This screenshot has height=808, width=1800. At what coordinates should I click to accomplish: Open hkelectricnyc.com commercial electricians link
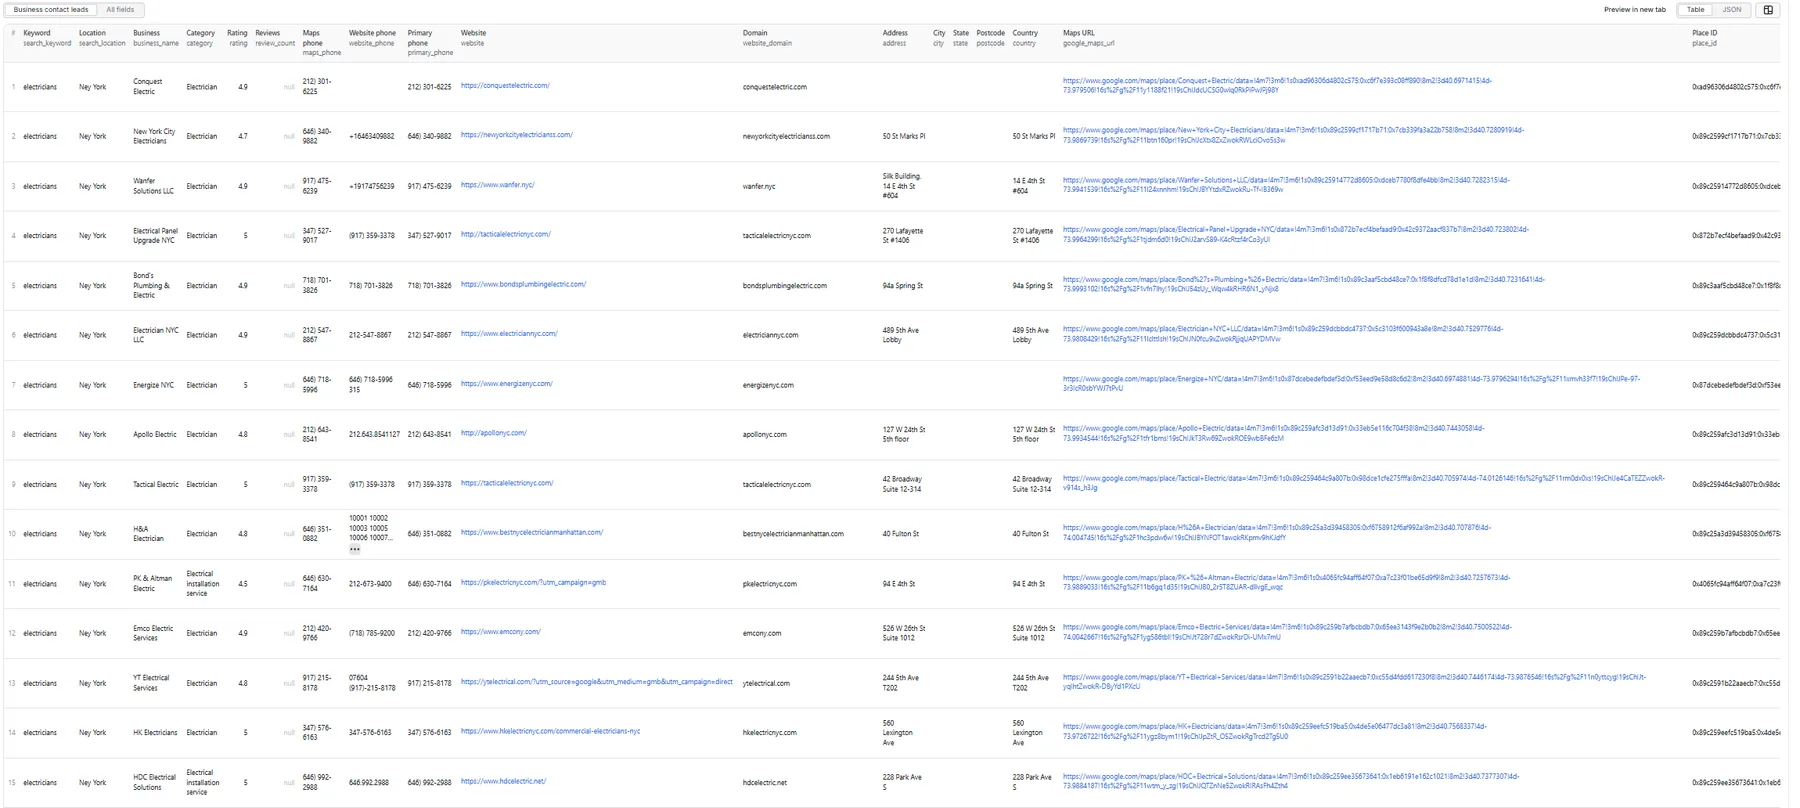(550, 731)
